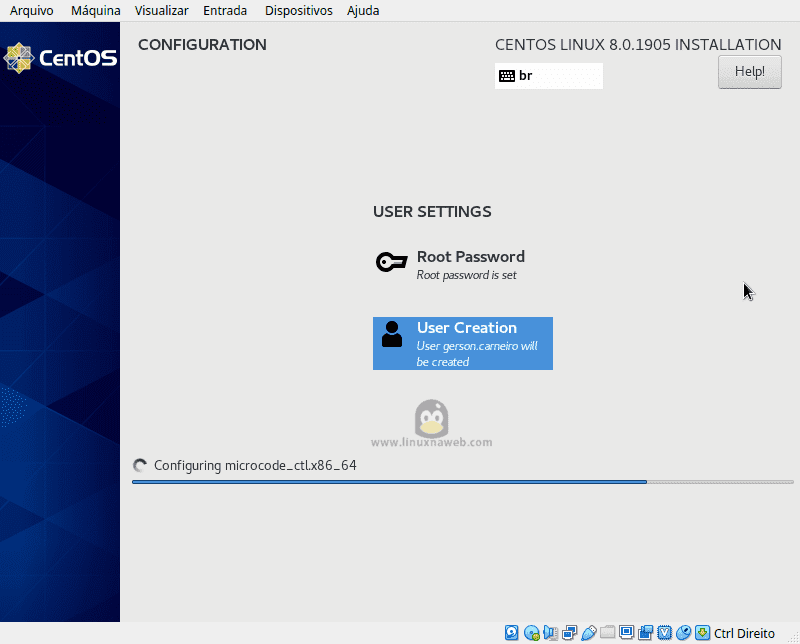Click the audio speaker status icon
Image resolution: width=800 pixels, height=644 pixels.
coord(550,633)
